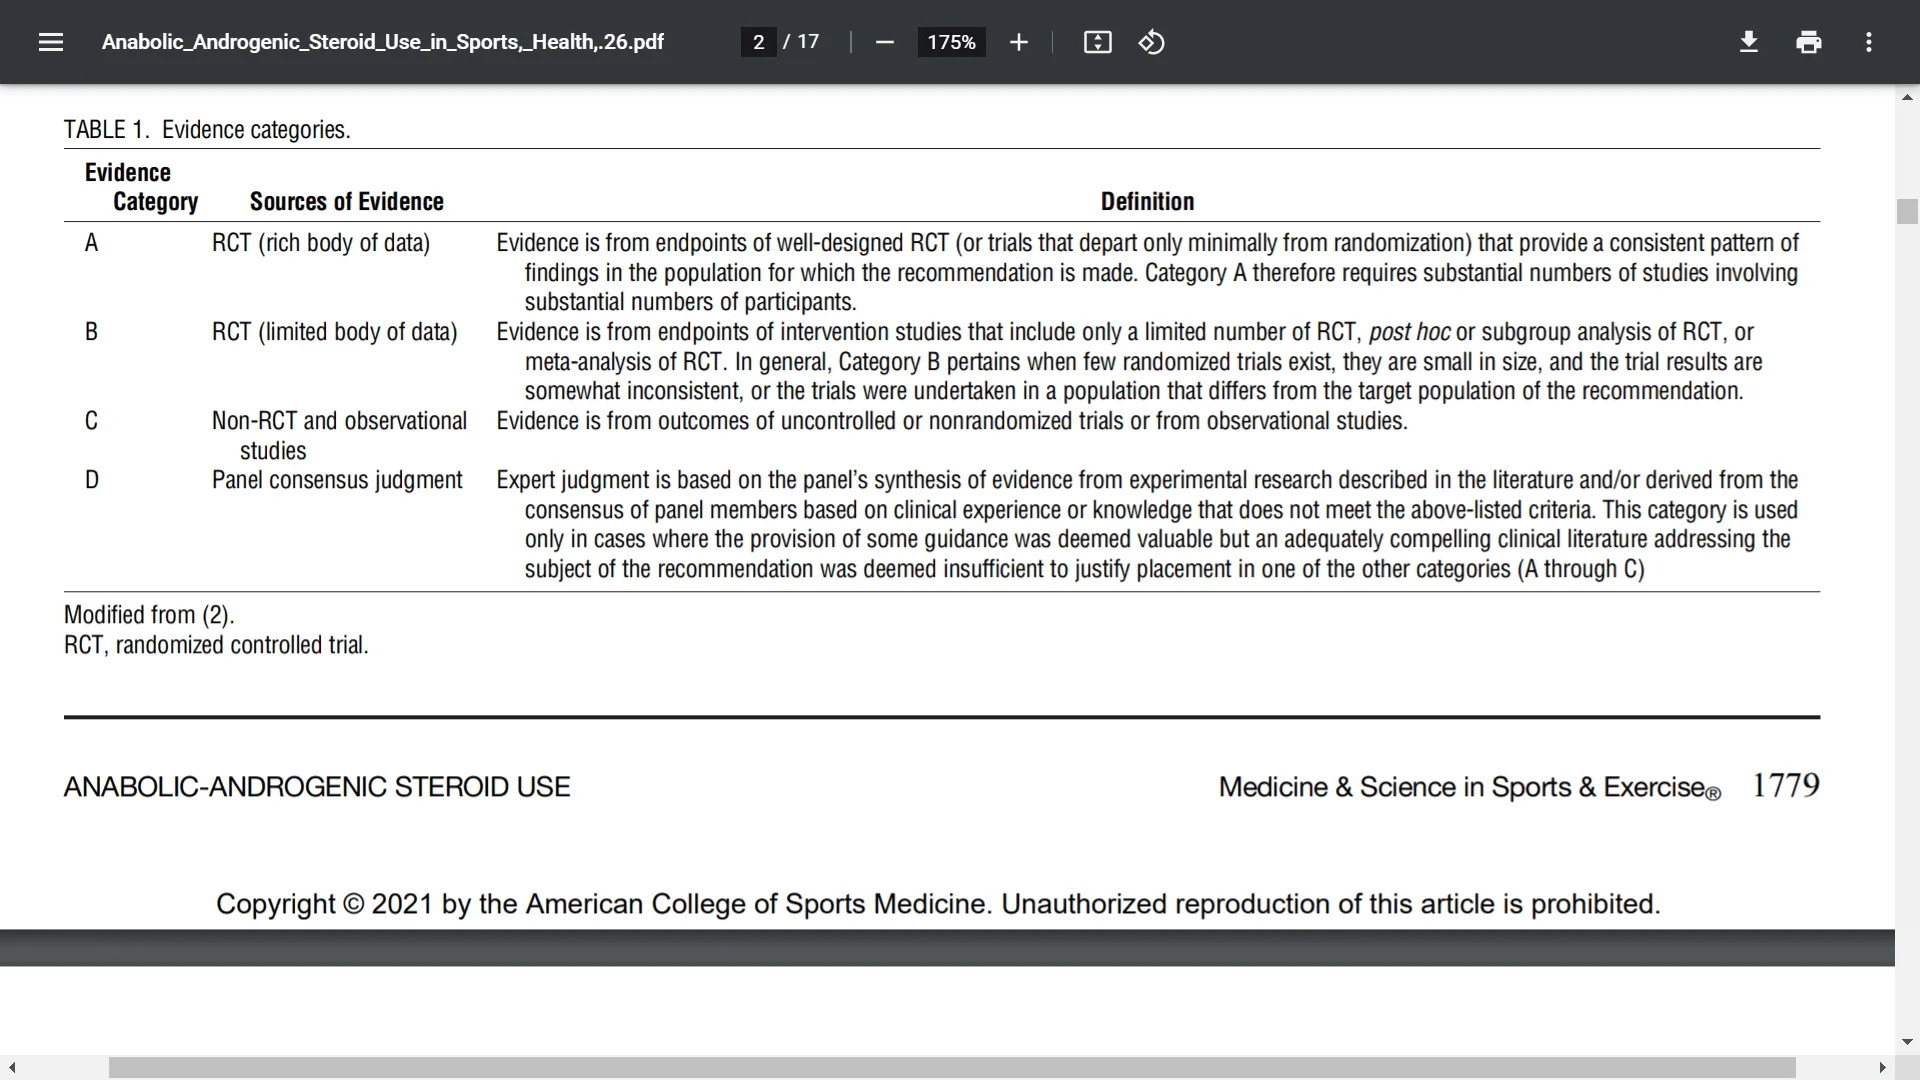Click the category 'C' cell
The width and height of the screenshot is (1920, 1080).
91,421
